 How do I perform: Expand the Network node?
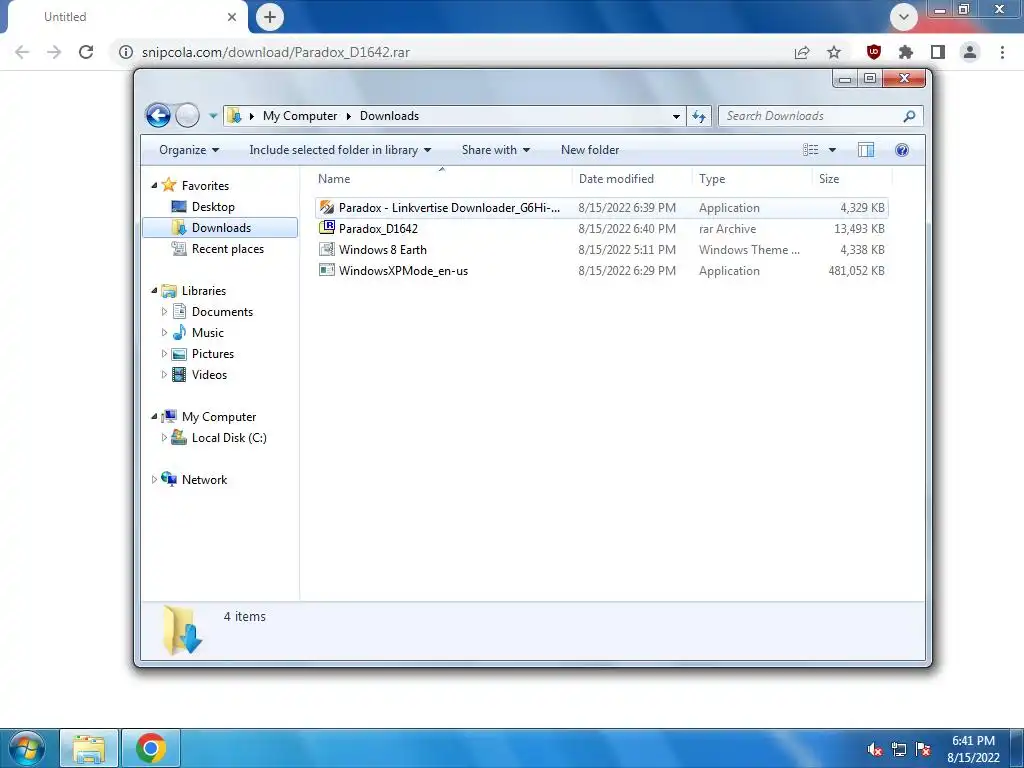tap(154, 479)
